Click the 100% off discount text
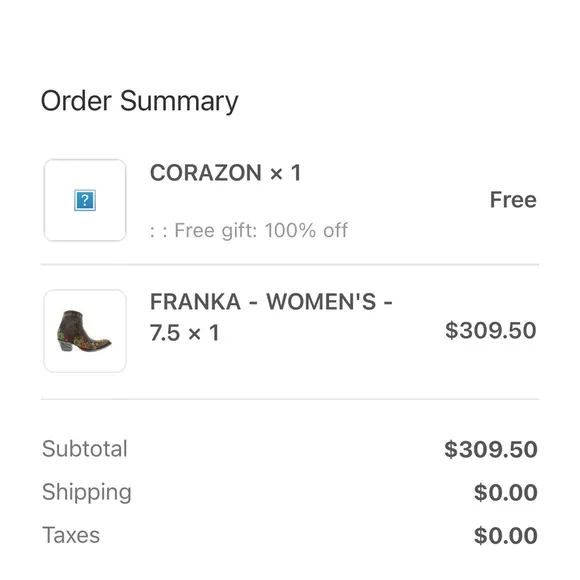 click(306, 230)
